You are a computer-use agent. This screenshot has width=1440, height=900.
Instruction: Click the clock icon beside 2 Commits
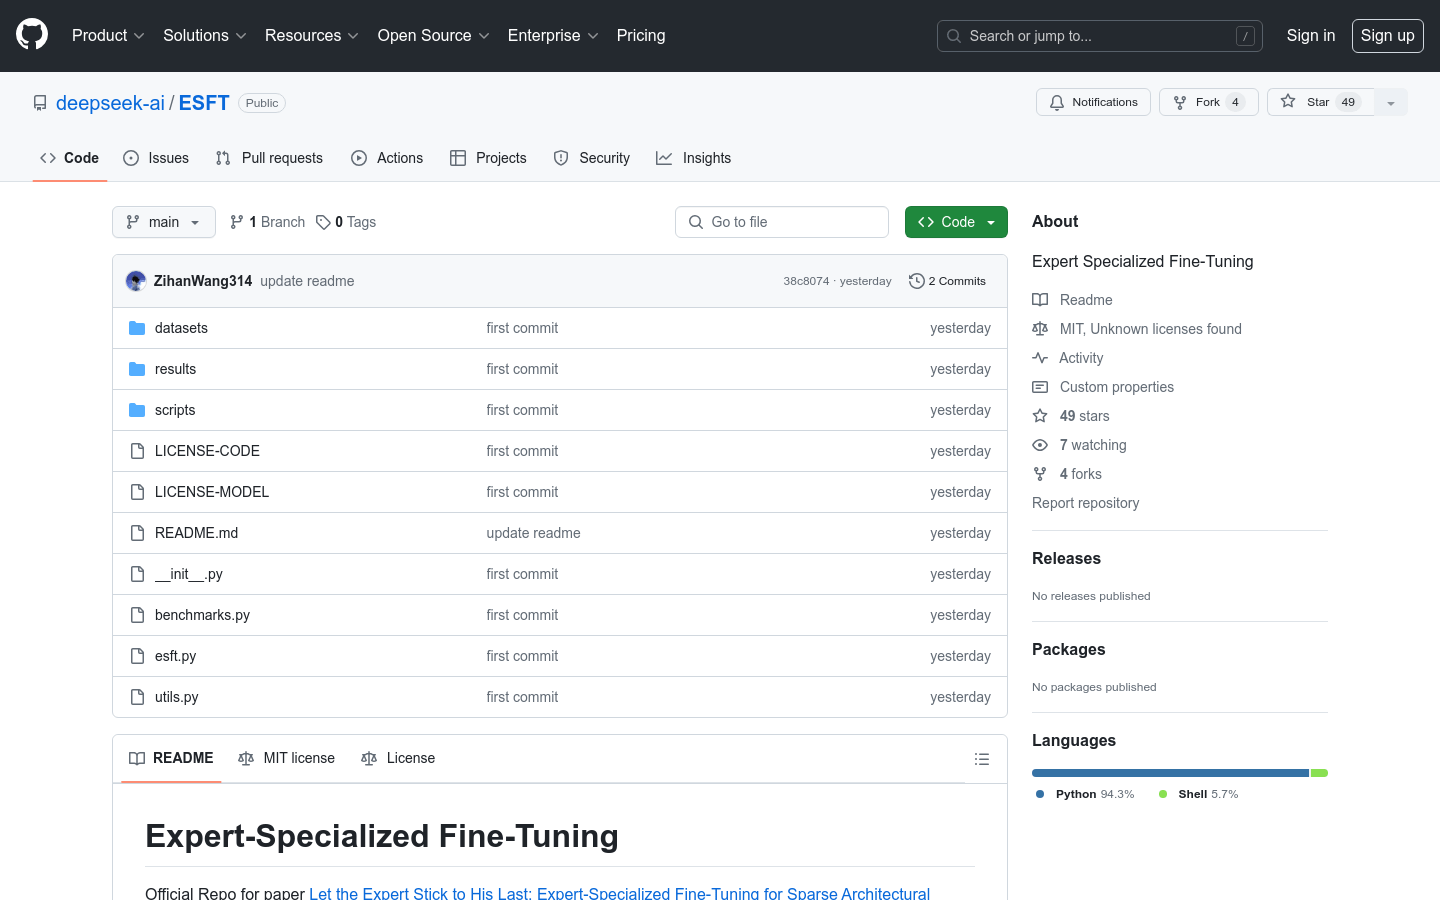pyautogui.click(x=916, y=281)
